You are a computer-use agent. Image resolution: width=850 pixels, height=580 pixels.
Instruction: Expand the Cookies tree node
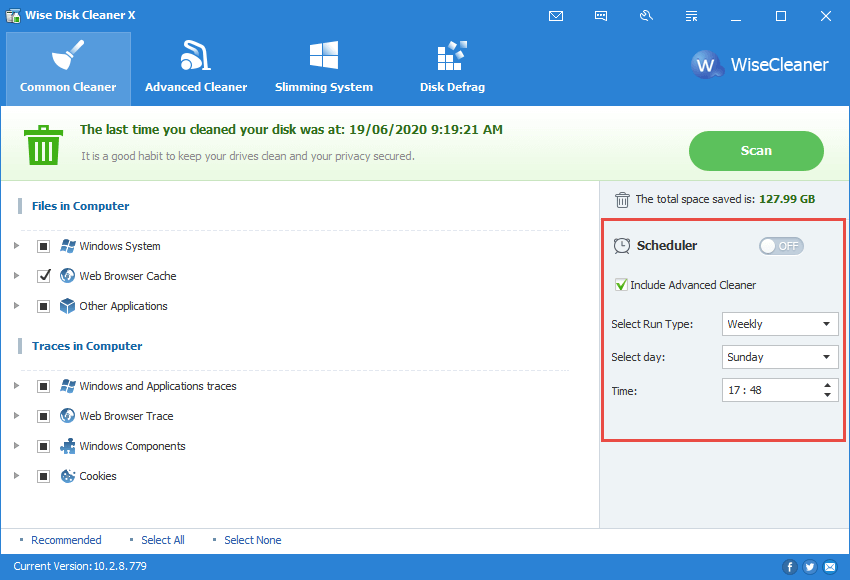[17, 476]
